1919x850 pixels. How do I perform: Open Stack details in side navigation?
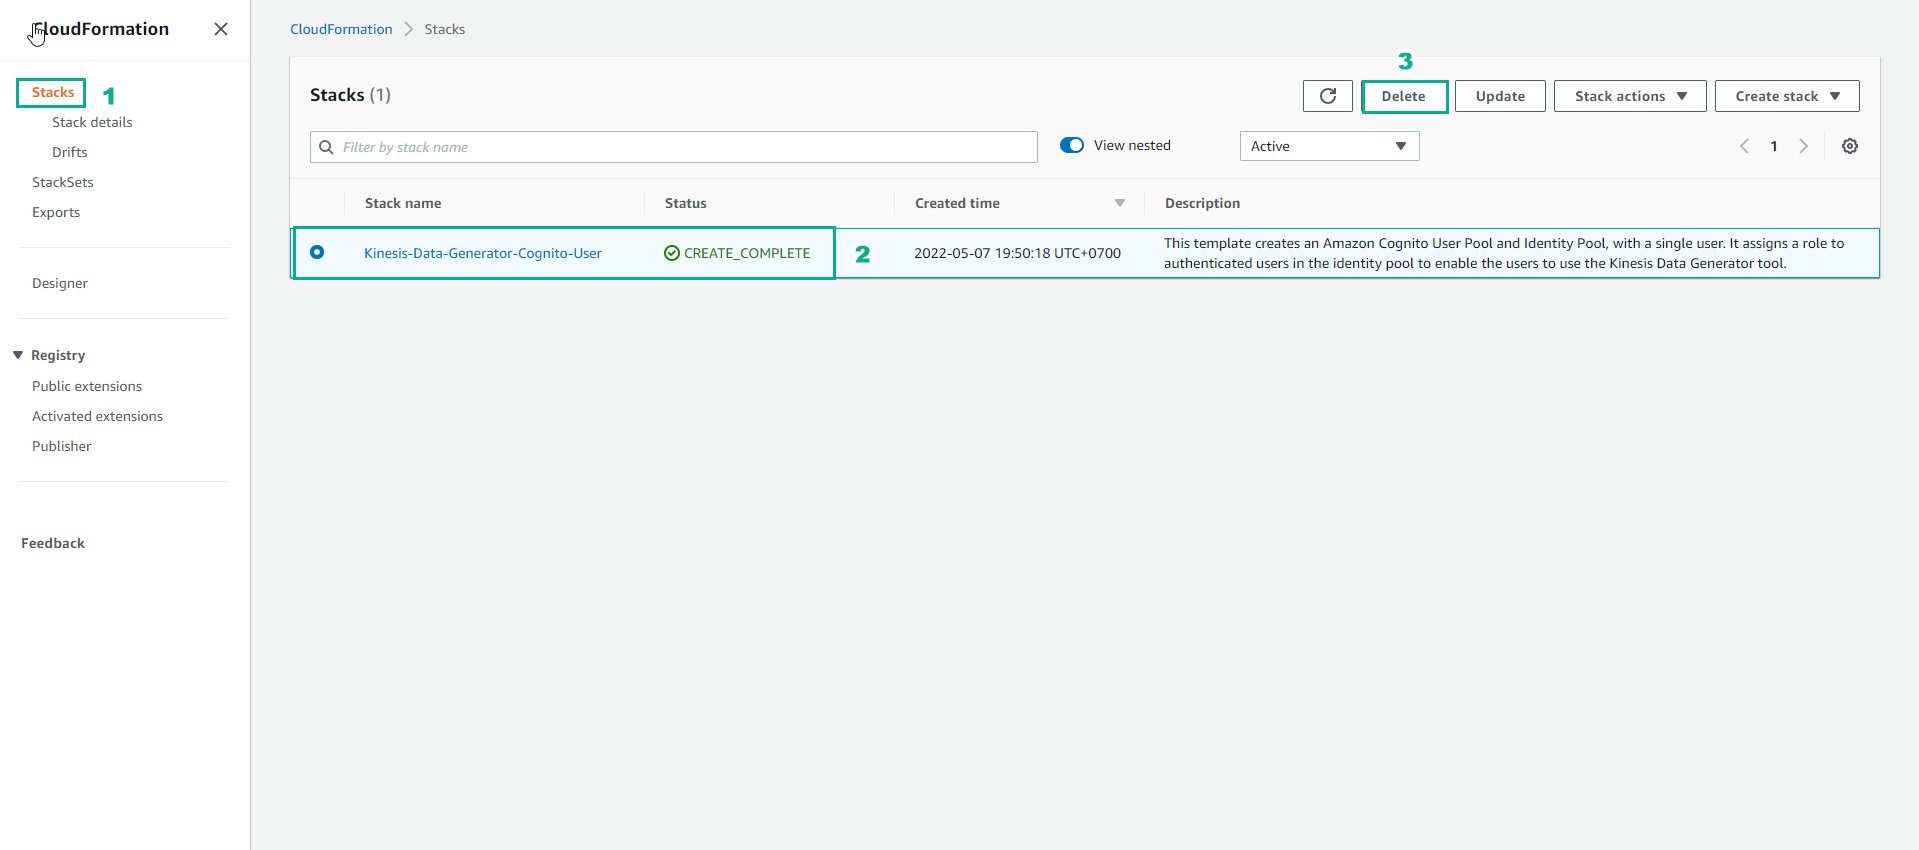point(92,122)
